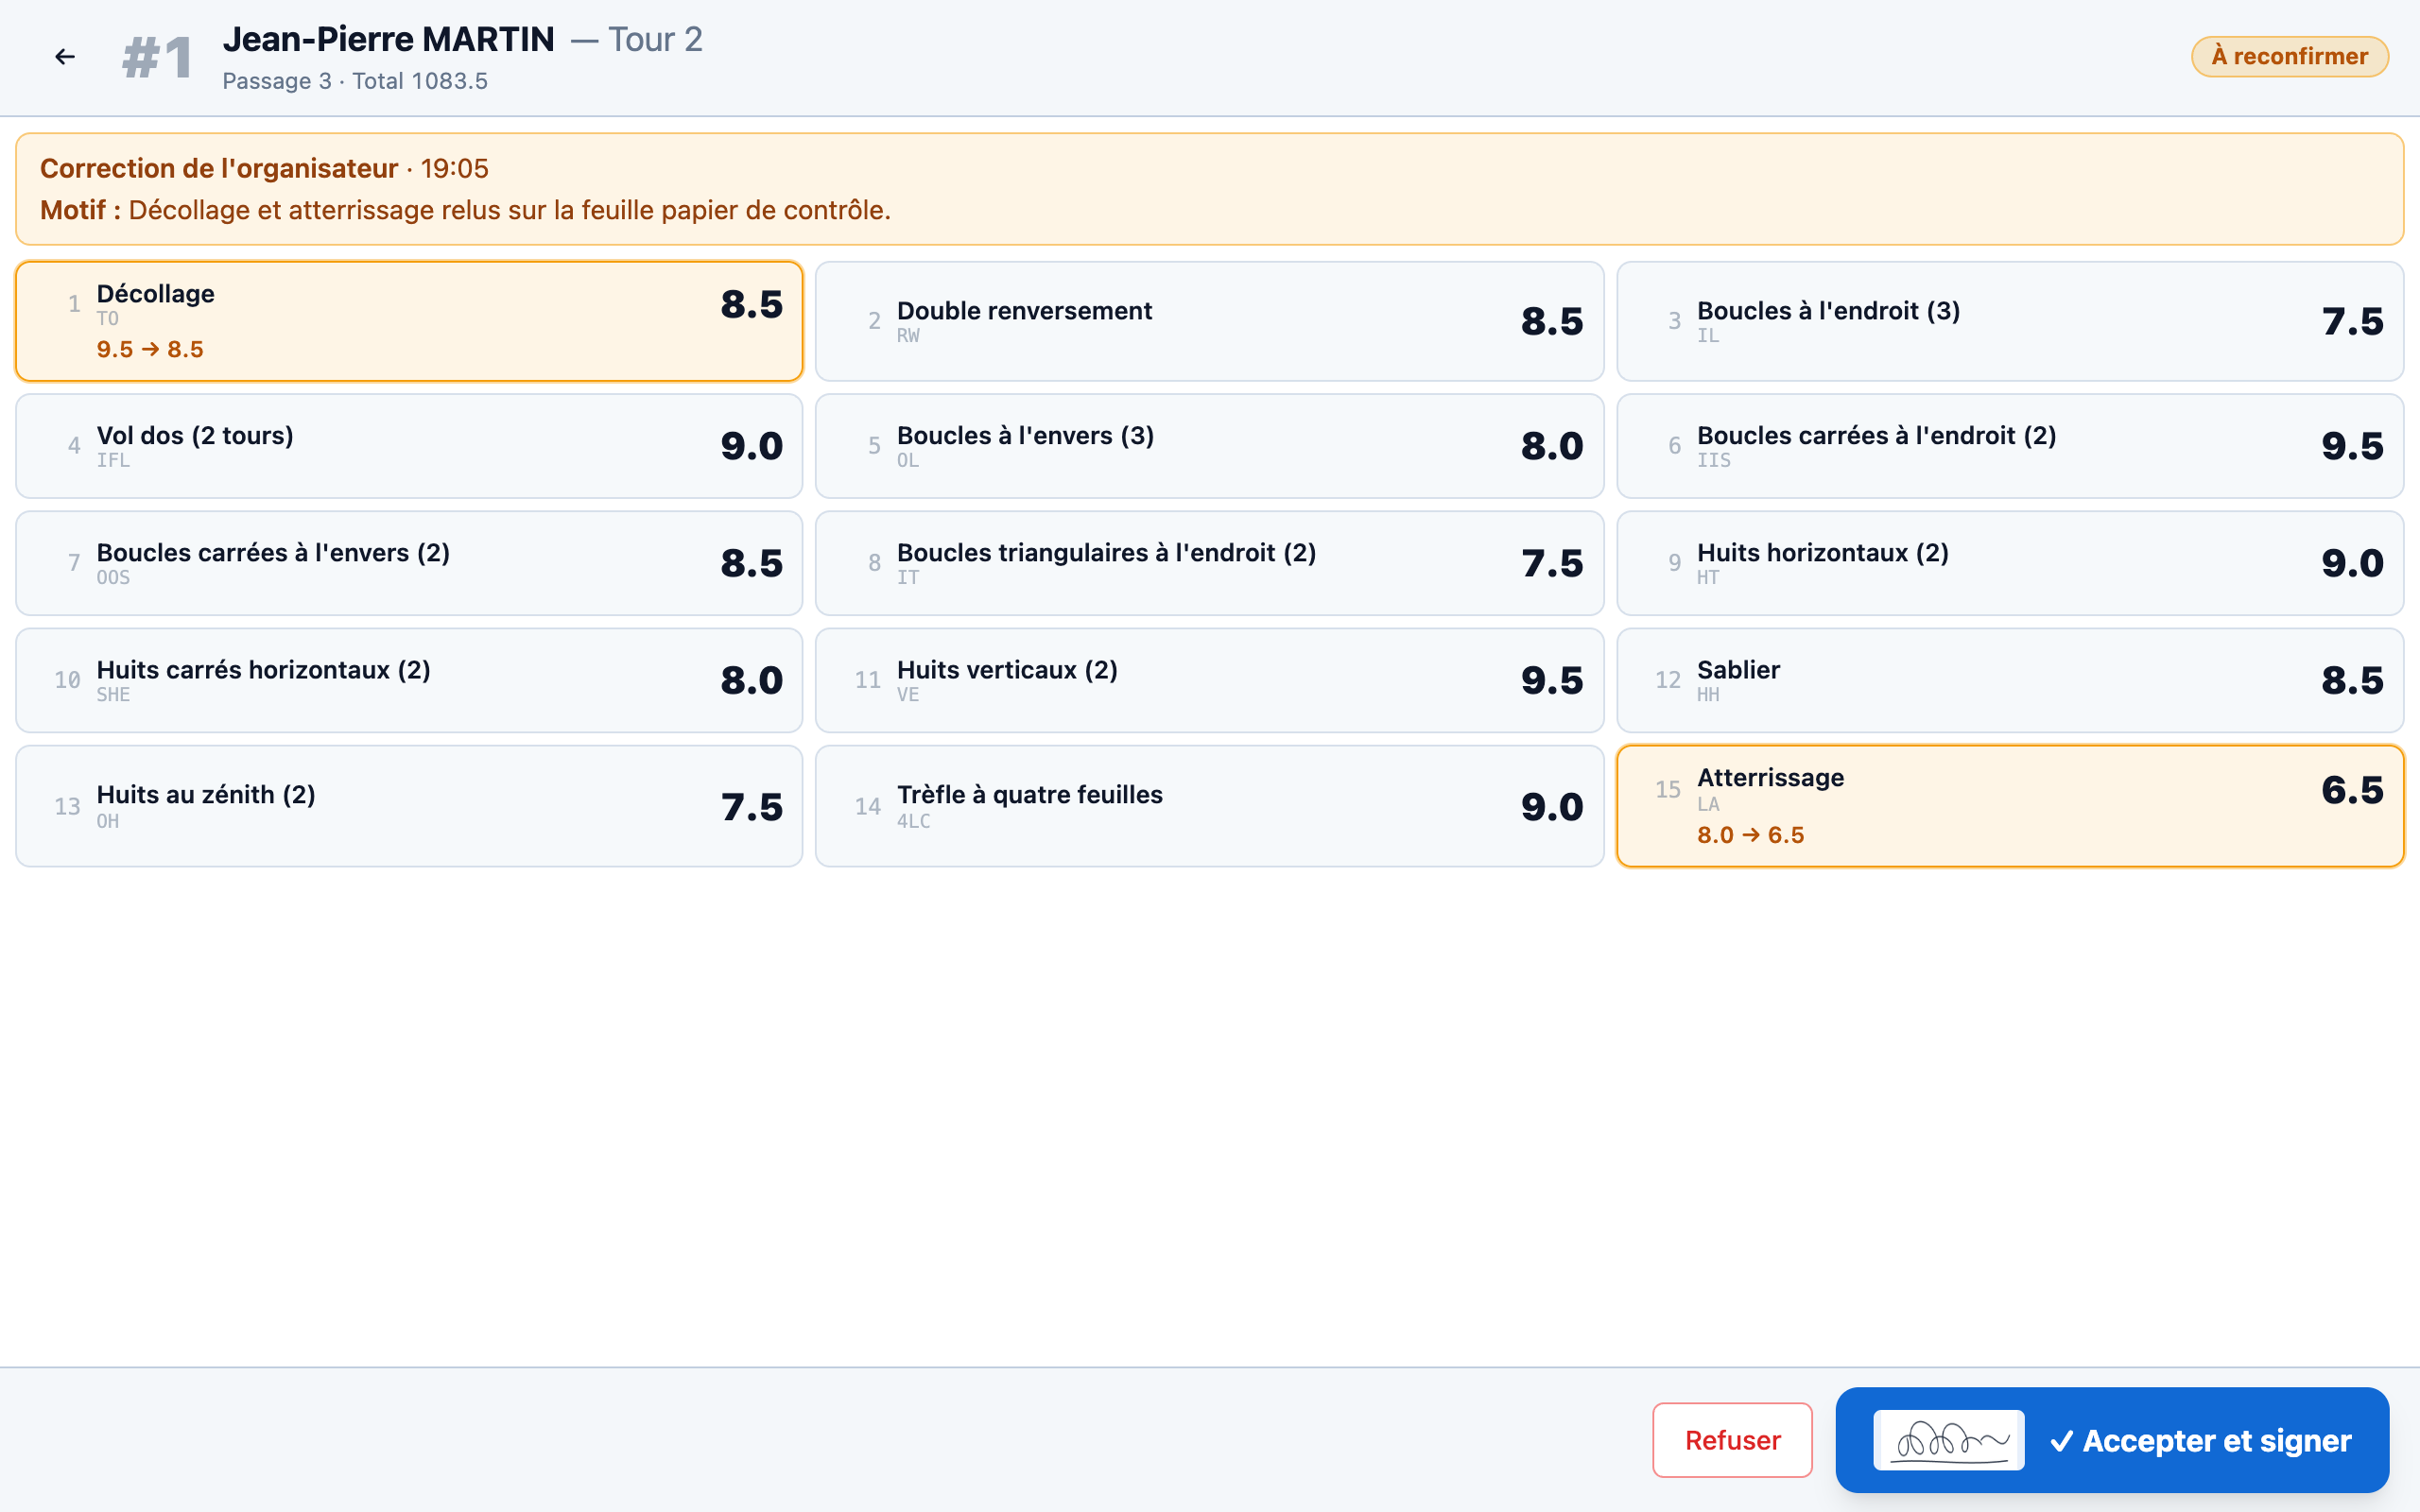The height and width of the screenshot is (1512, 2420).
Task: Select the Sablier maneuver card
Action: pyautogui.click(x=2010, y=680)
